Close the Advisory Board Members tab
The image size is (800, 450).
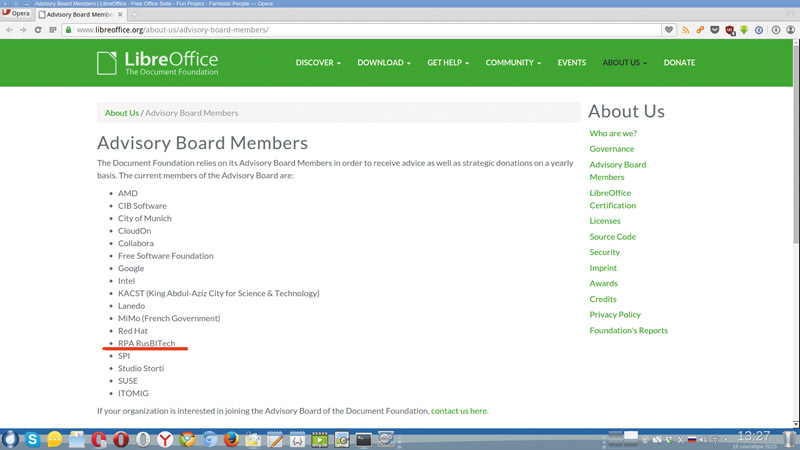coord(120,14)
